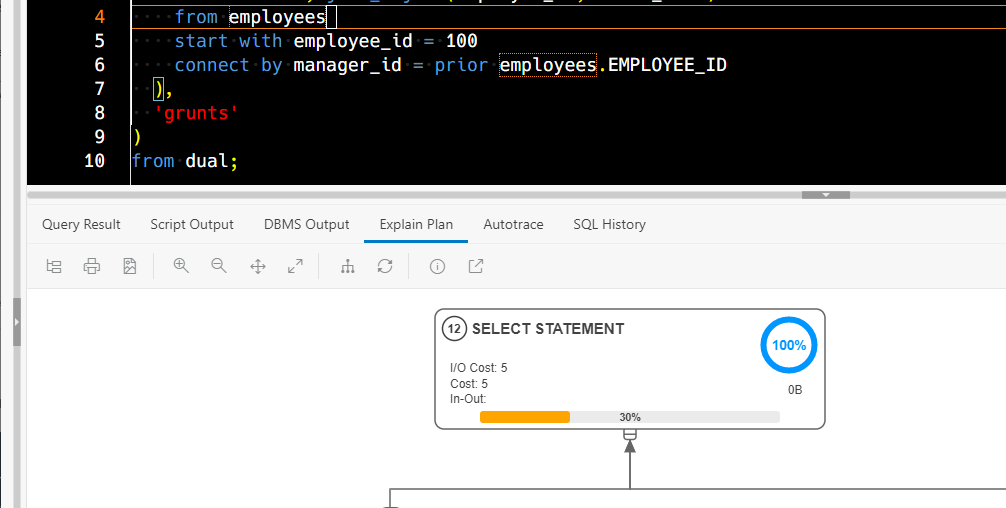This screenshot has height=508, width=1006.
Task: Switch to the Autotrace tab
Action: 513,224
